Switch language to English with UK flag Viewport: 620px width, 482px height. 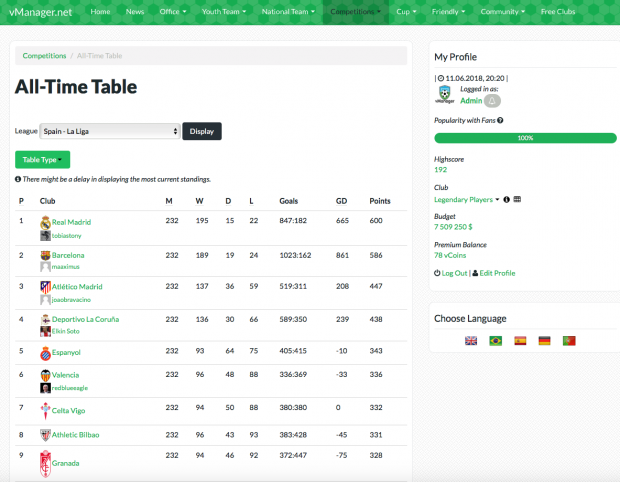[x=471, y=340]
